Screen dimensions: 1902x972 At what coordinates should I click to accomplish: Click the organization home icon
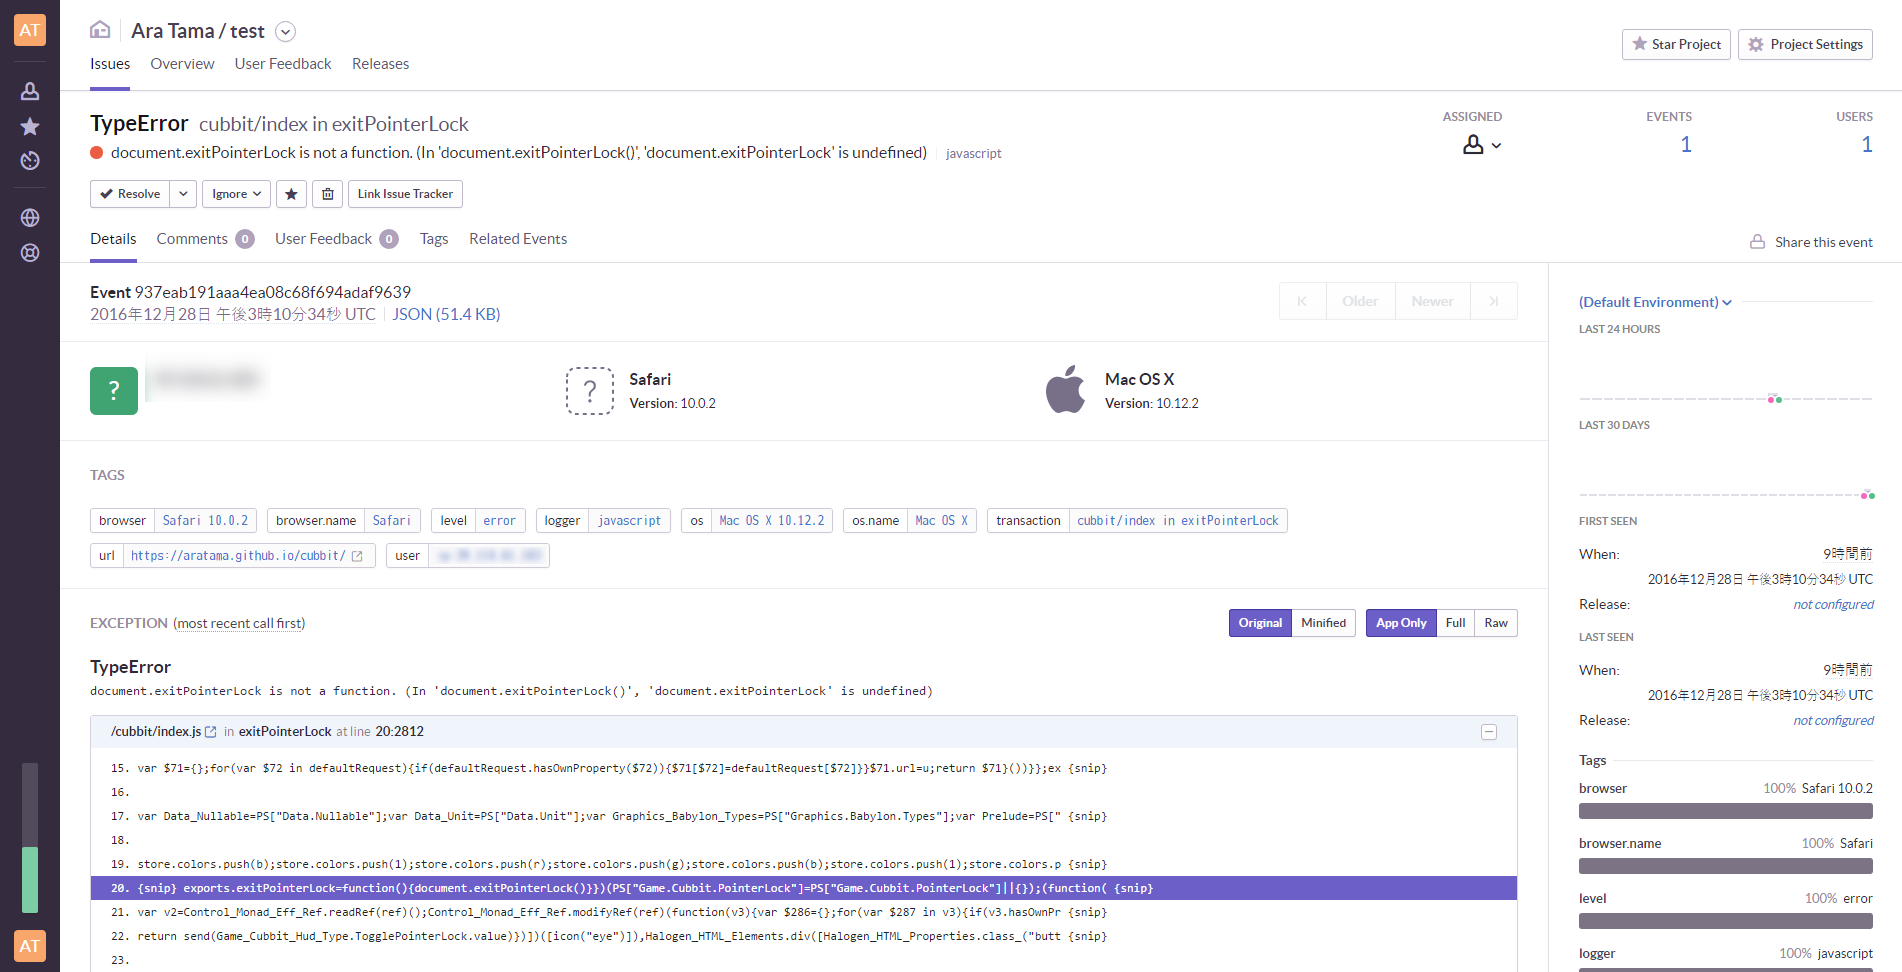pos(100,29)
